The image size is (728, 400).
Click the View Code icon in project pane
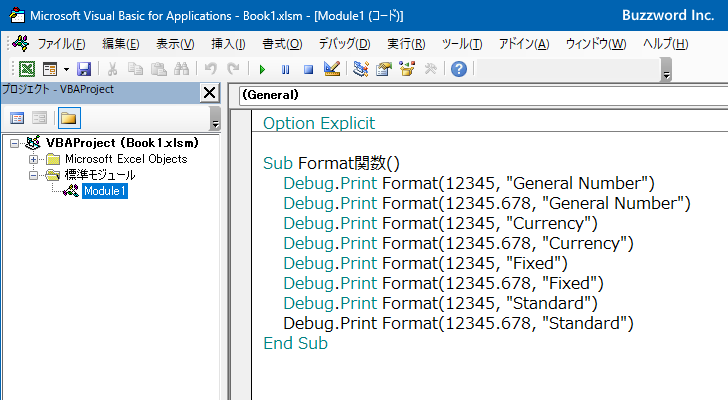click(17, 118)
